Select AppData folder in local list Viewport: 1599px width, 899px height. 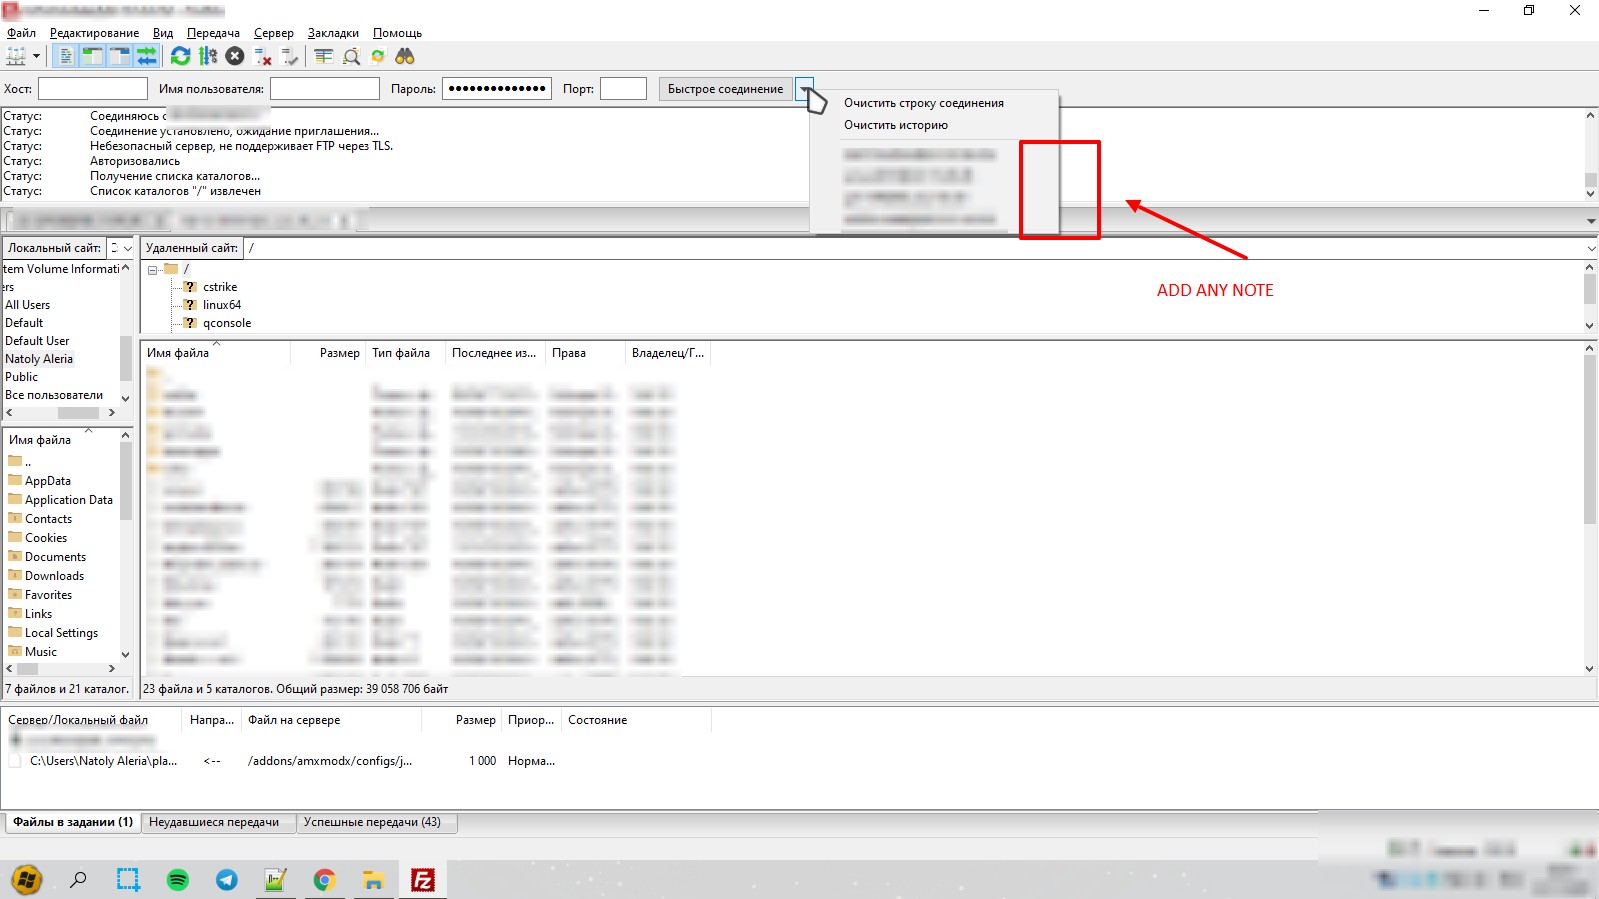point(48,481)
